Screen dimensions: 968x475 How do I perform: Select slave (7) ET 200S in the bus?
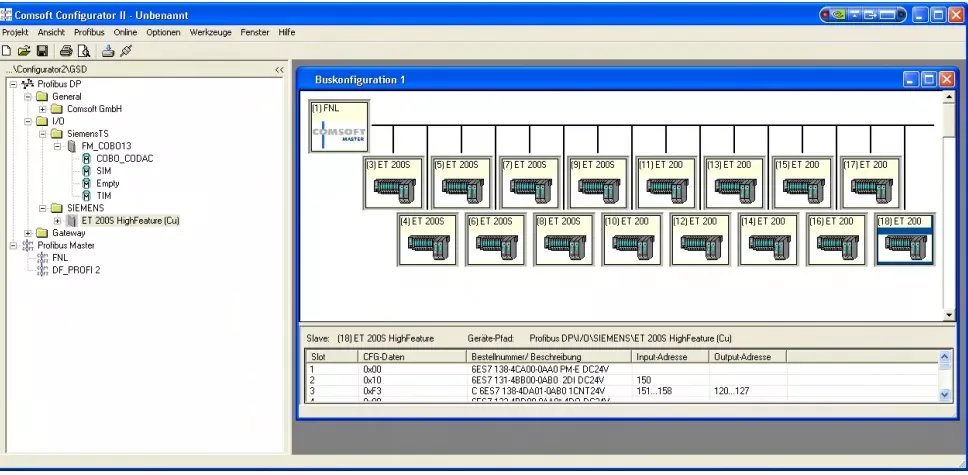coord(530,183)
